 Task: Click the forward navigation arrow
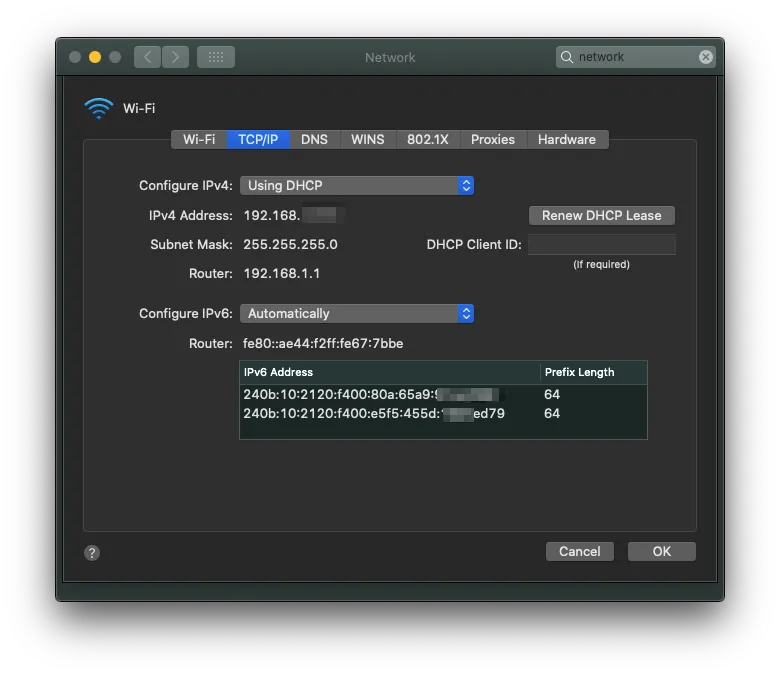point(175,57)
